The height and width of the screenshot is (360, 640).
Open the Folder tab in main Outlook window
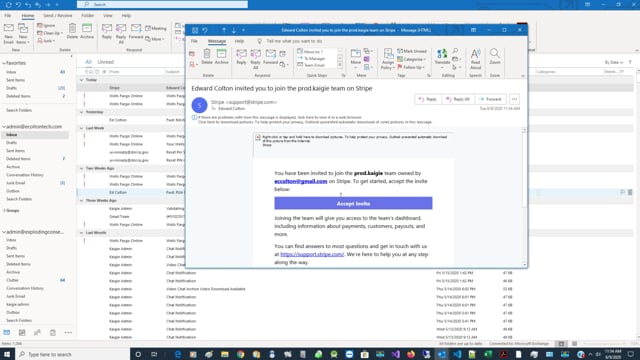point(87,16)
